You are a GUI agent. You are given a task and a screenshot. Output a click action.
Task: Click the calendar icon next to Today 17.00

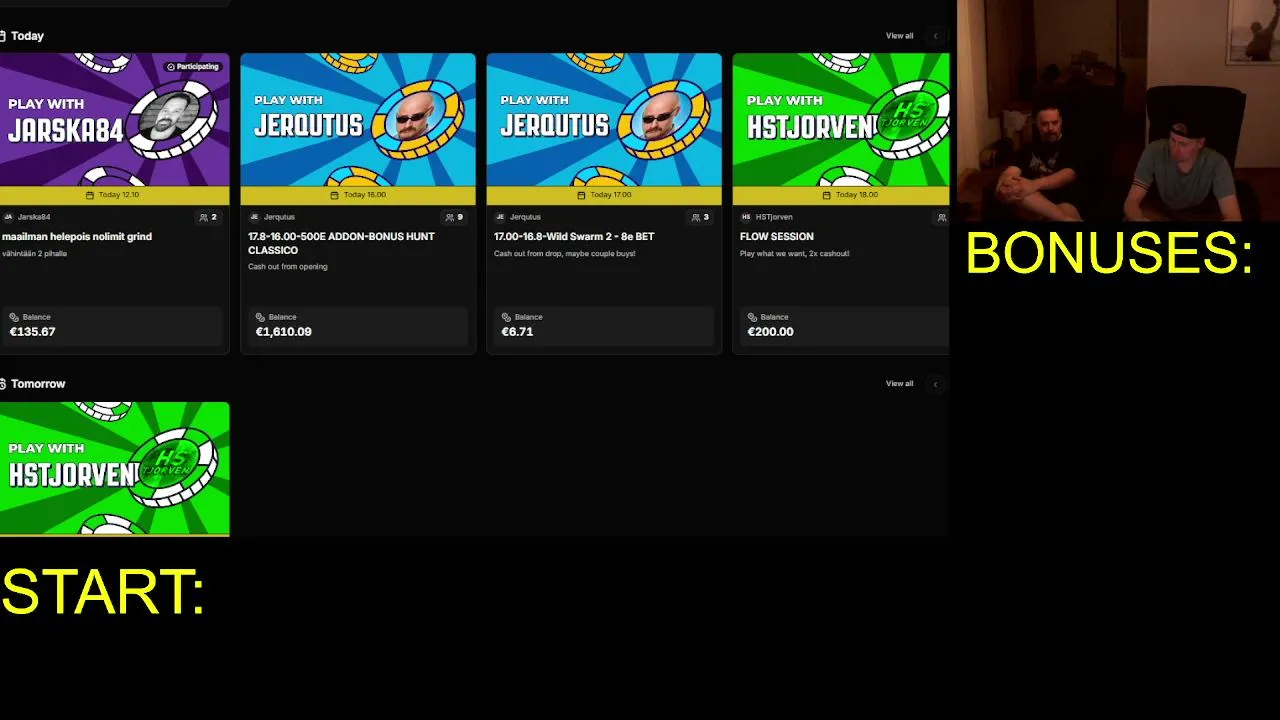pos(581,195)
